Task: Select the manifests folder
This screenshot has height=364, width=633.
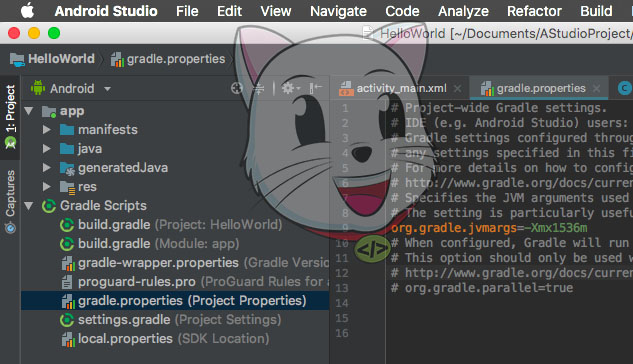Action: pyautogui.click(x=108, y=130)
